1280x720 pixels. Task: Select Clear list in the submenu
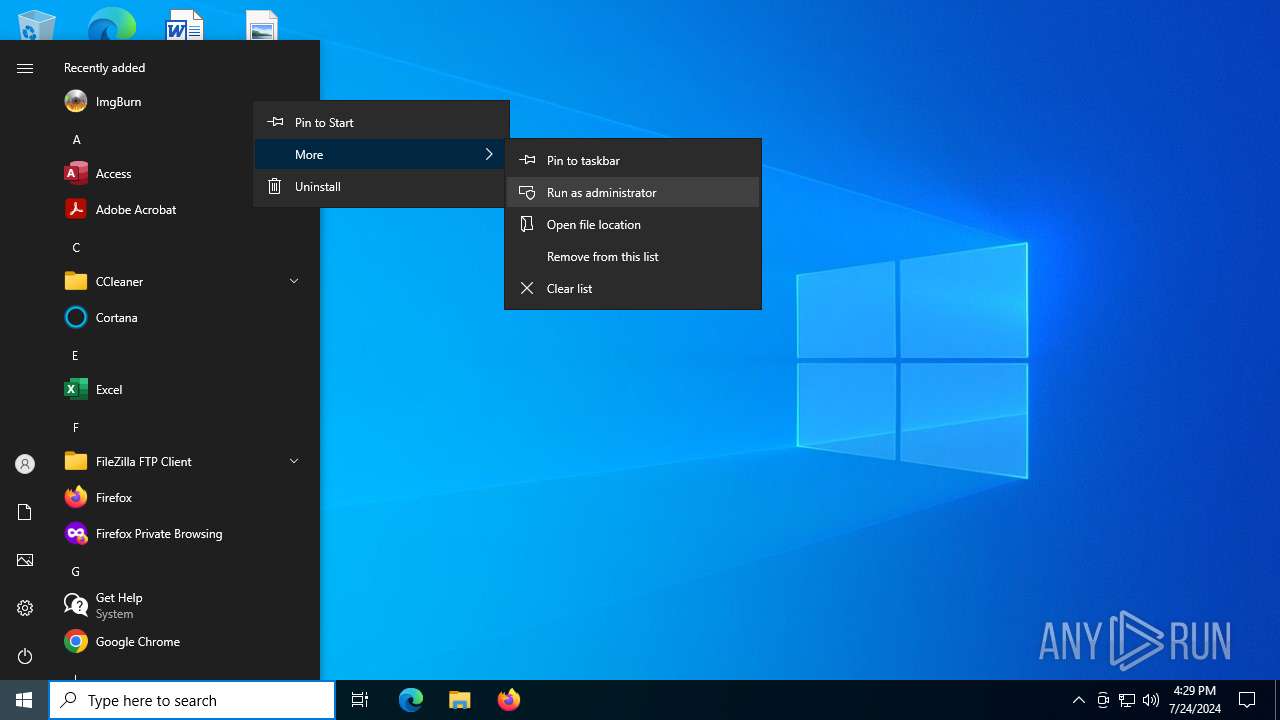(633, 288)
